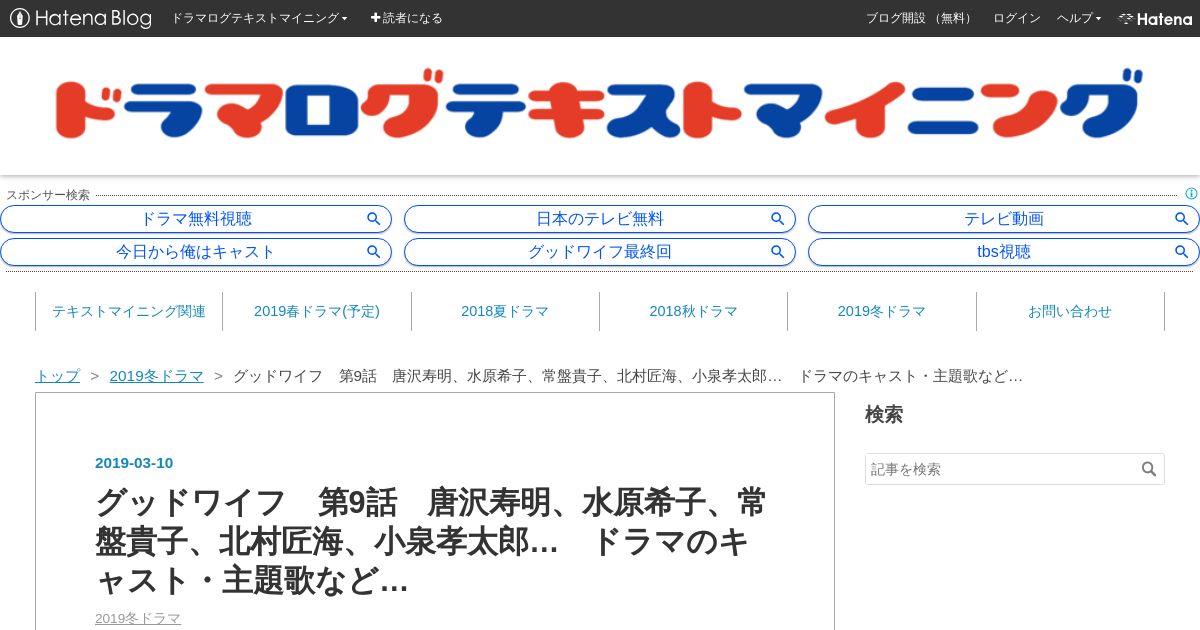Open お問い合わせ nav tab

1070,311
